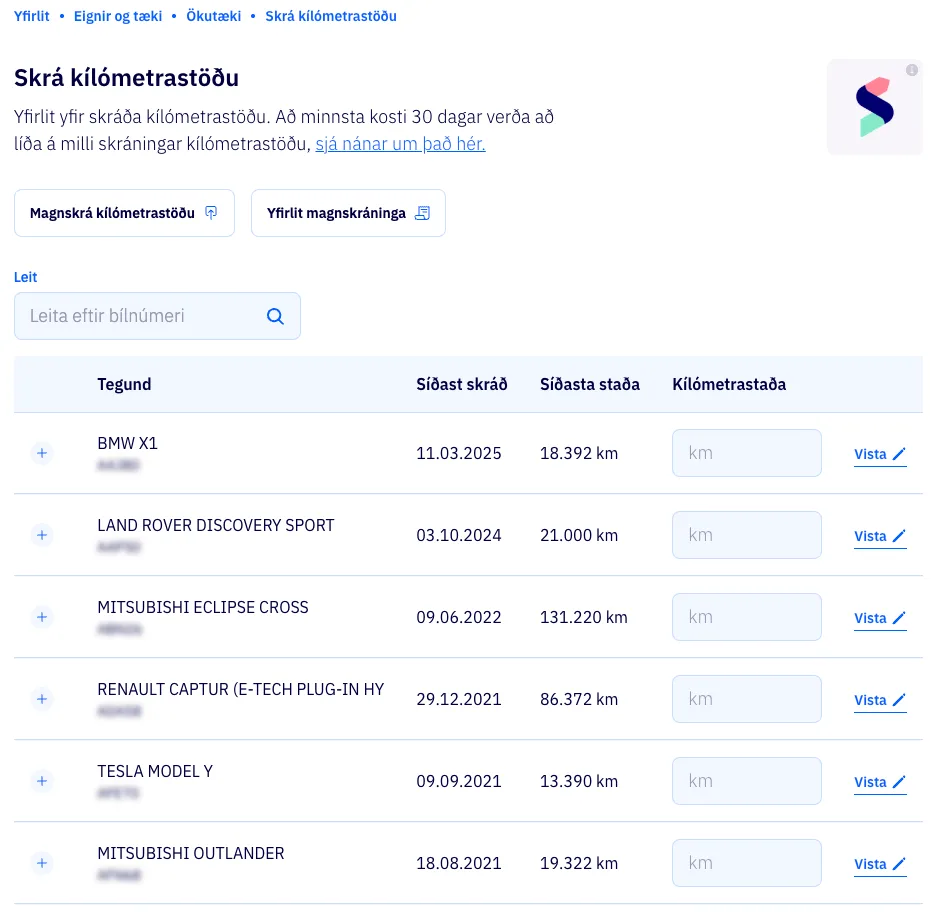942x912 pixels.
Task: Select the 13.390 km value
Action: tap(579, 781)
